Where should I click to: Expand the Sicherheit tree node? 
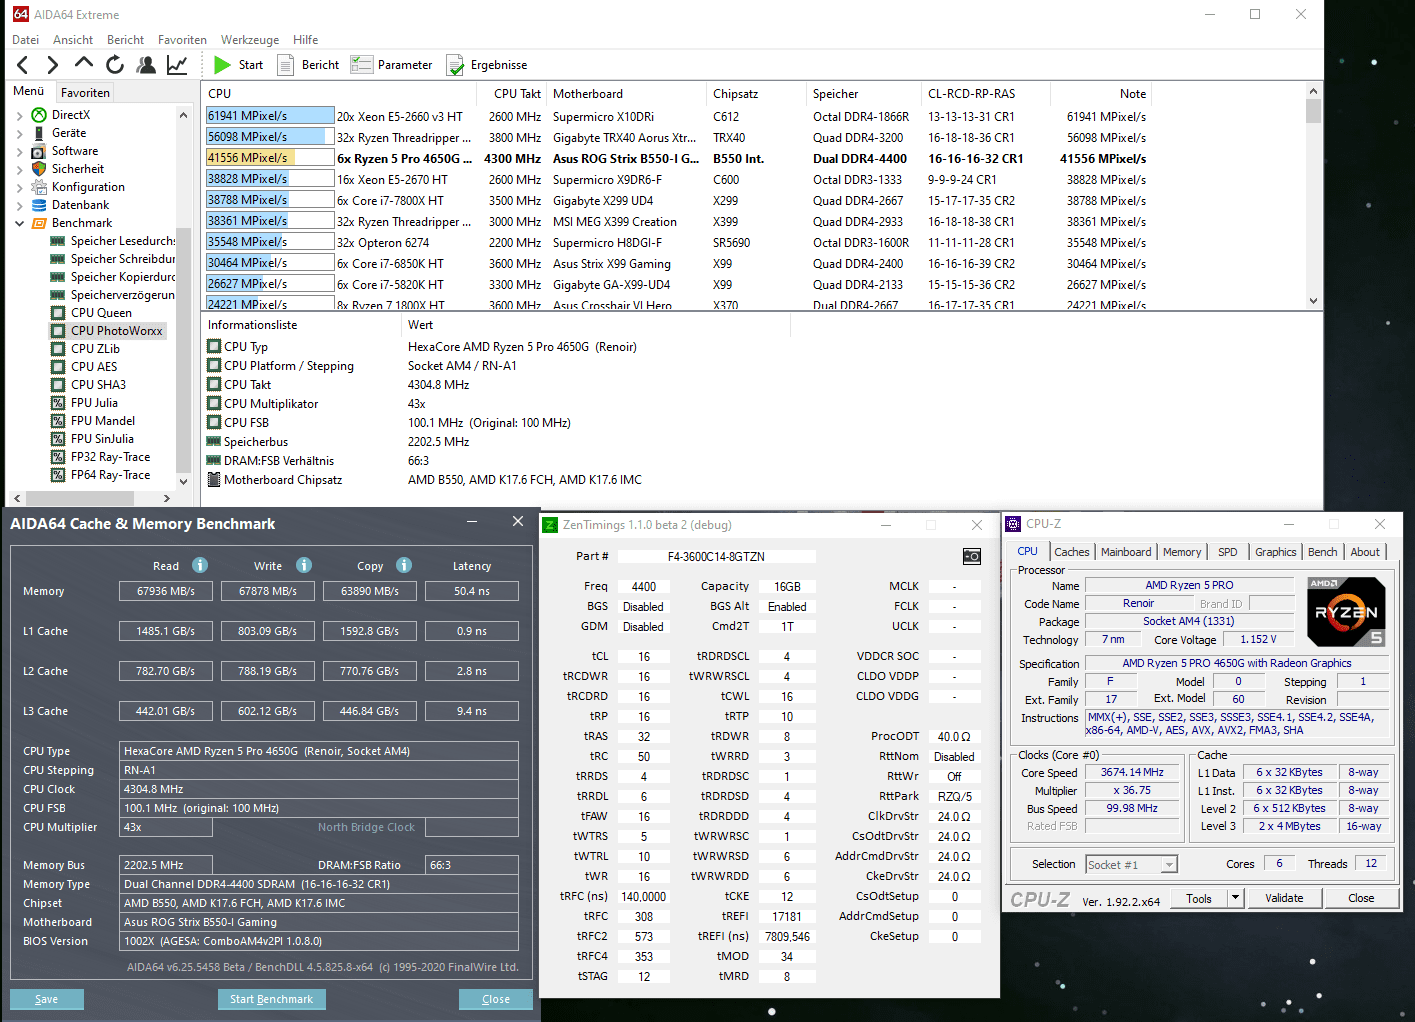pyautogui.click(x=19, y=169)
